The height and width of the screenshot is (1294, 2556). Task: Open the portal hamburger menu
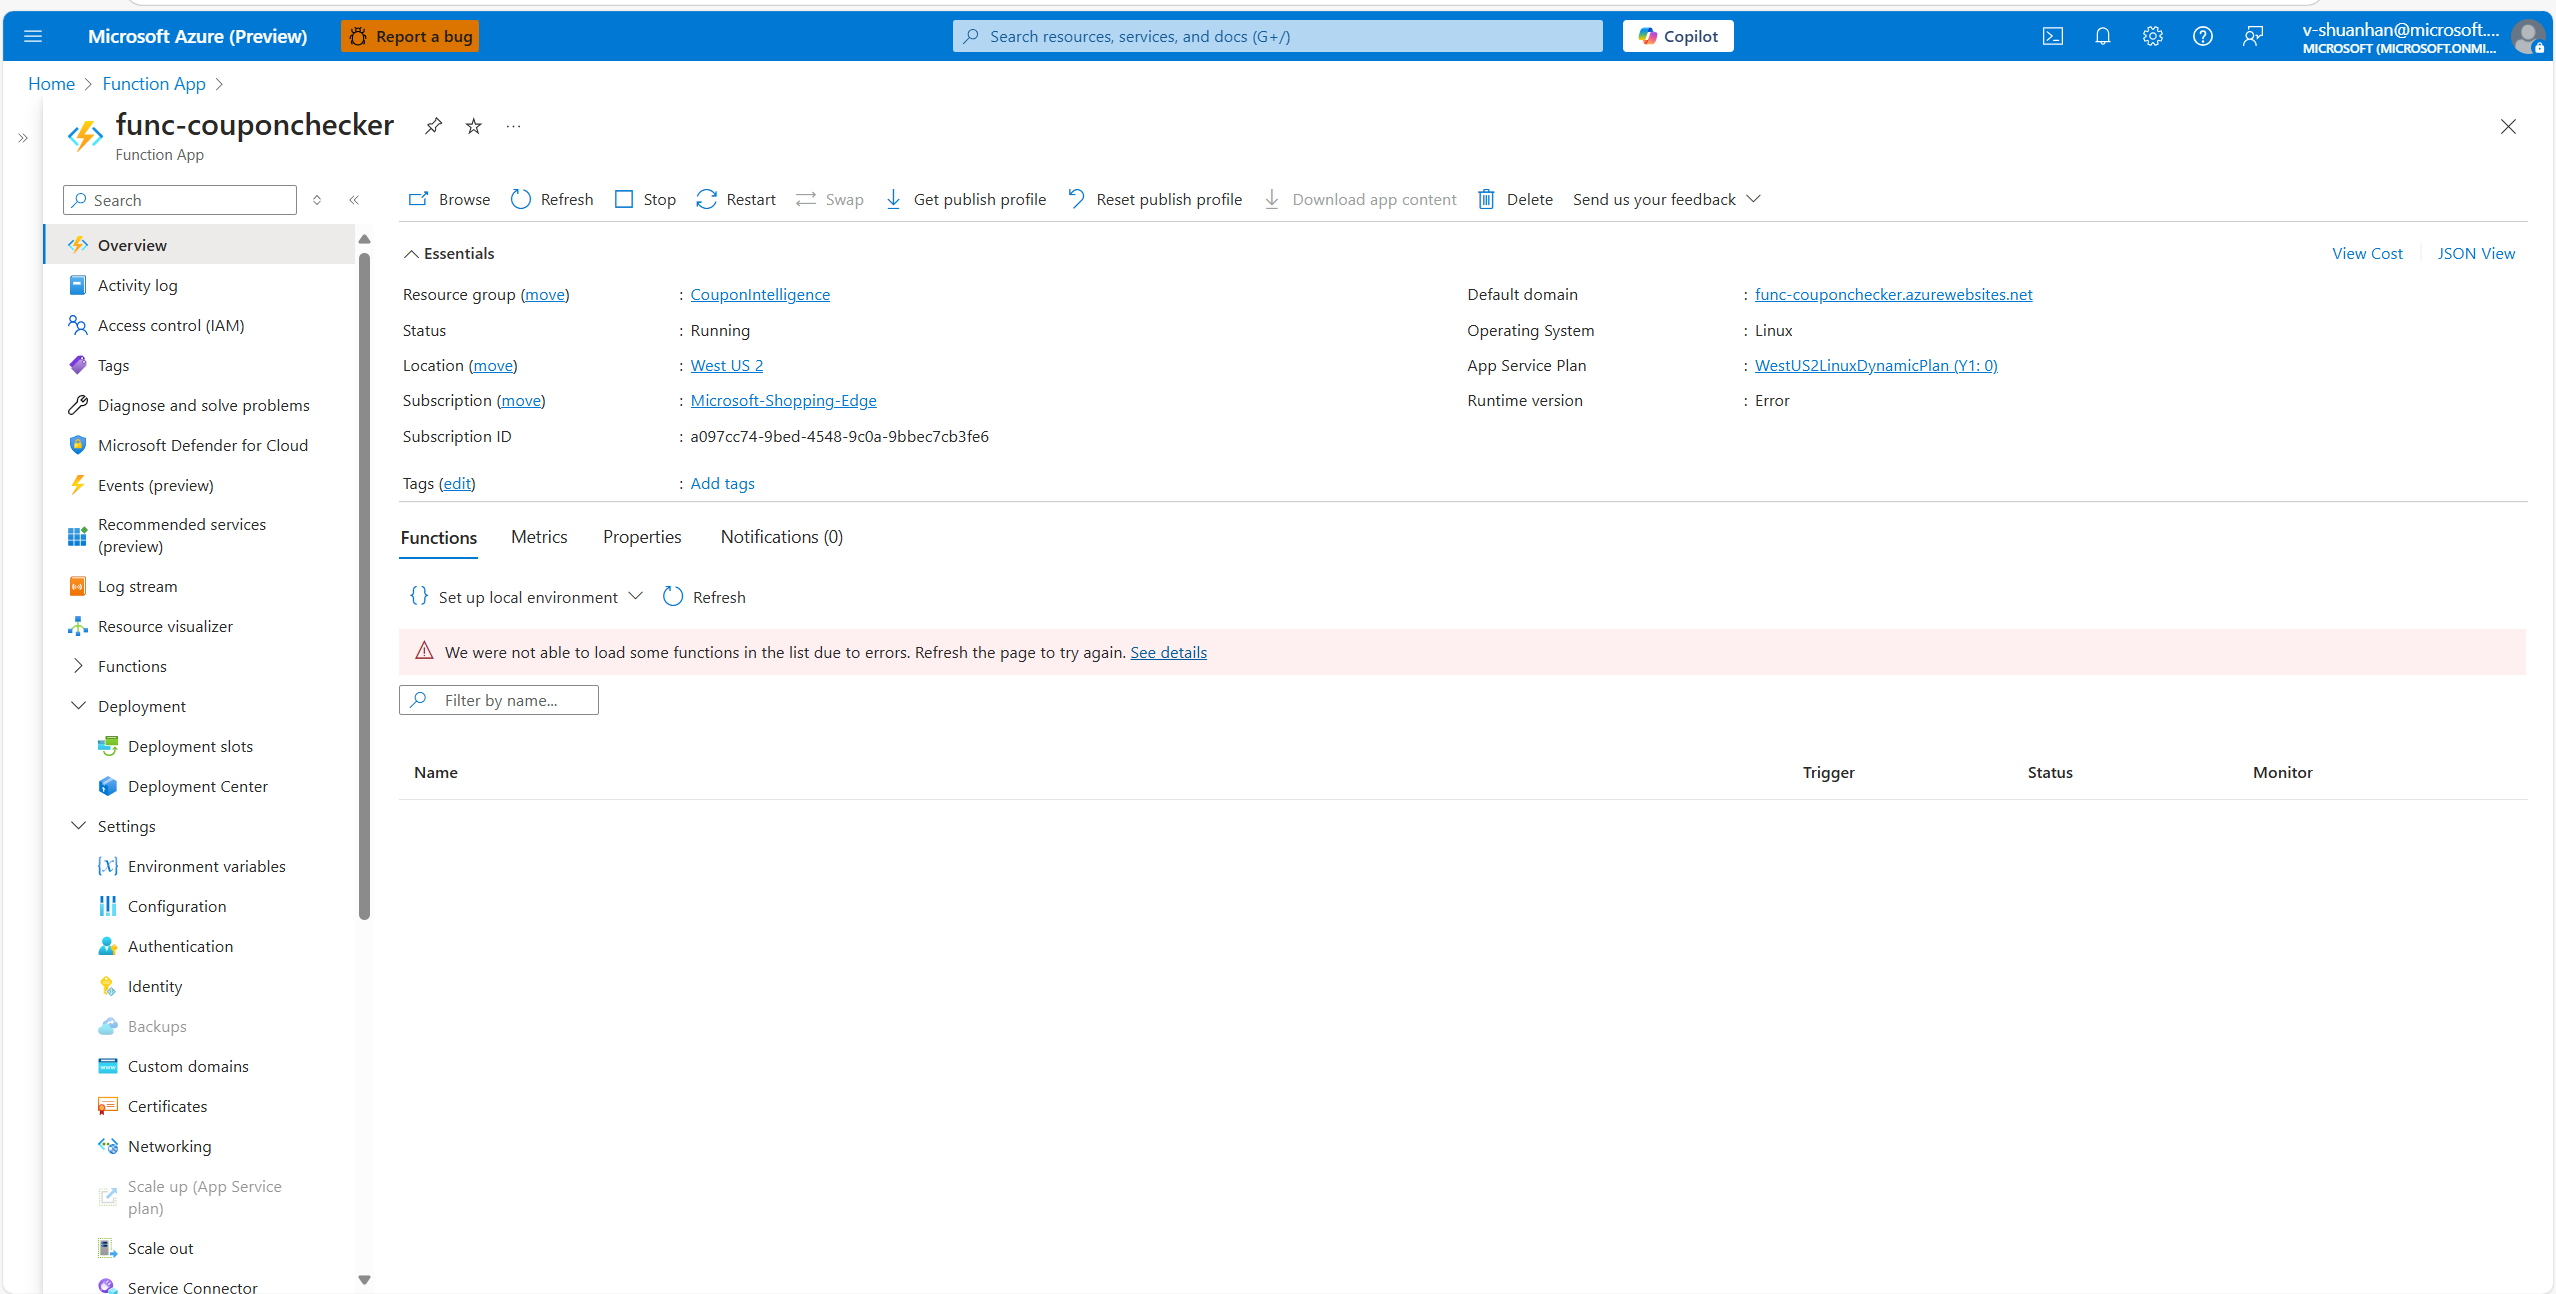click(33, 36)
